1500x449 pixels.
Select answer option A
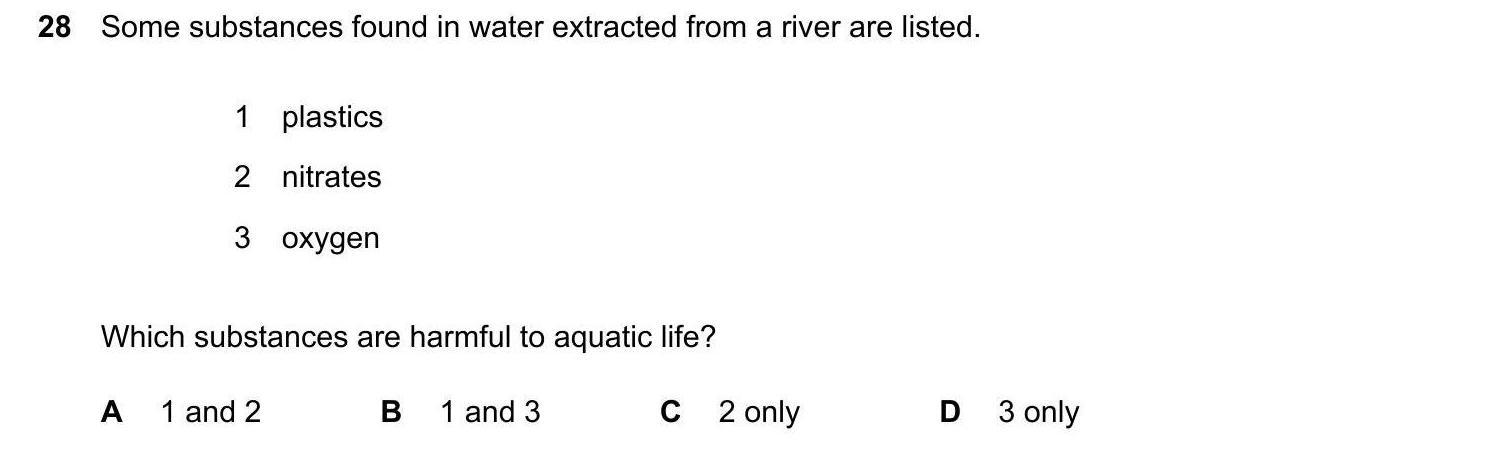[111, 412]
